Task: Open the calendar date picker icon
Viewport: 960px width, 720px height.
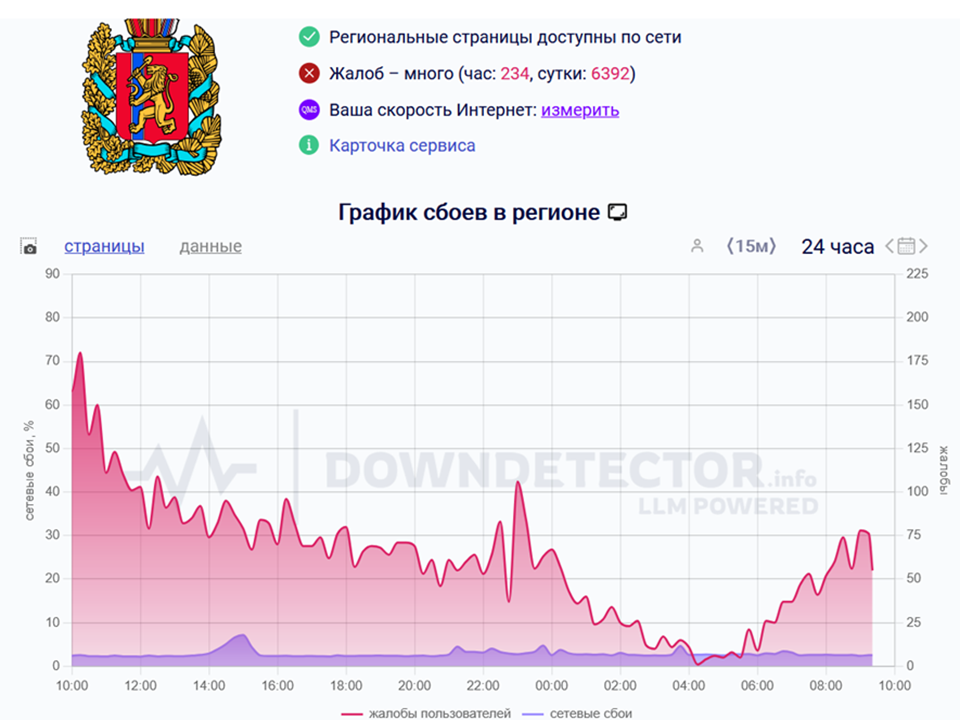Action: point(906,246)
